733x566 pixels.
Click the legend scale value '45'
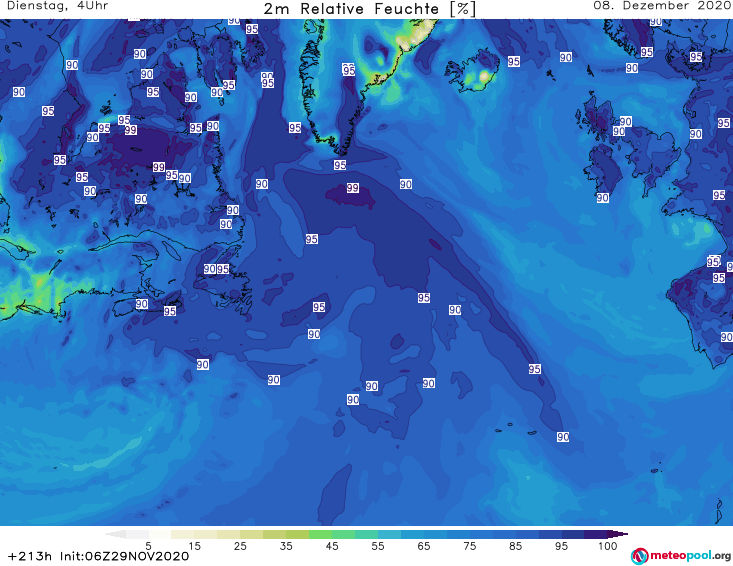pyautogui.click(x=332, y=546)
